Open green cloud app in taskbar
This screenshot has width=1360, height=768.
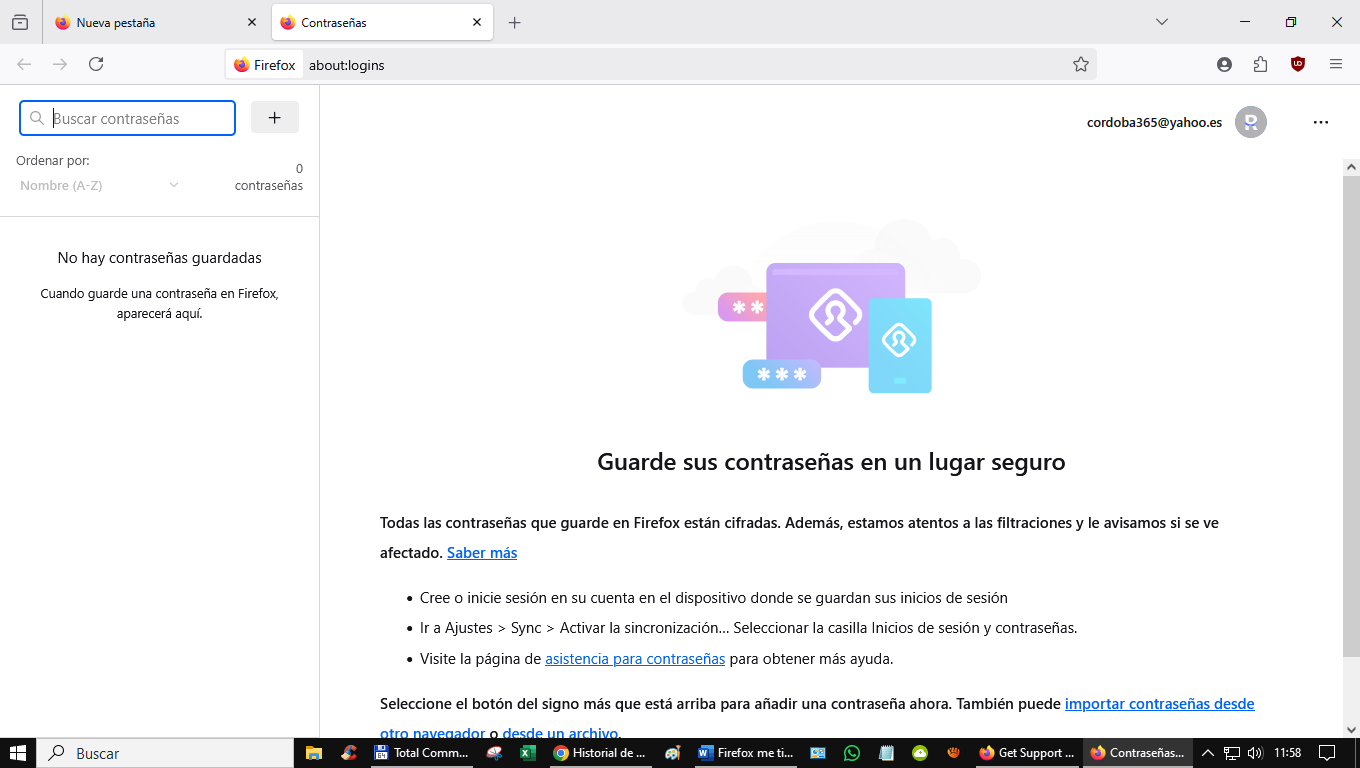click(920, 753)
